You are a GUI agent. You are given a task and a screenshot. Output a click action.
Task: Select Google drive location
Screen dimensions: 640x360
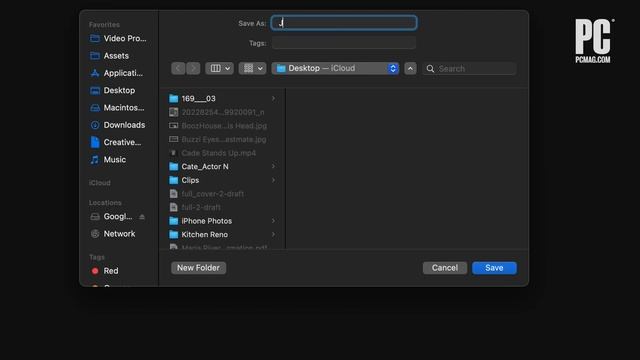click(x=111, y=216)
